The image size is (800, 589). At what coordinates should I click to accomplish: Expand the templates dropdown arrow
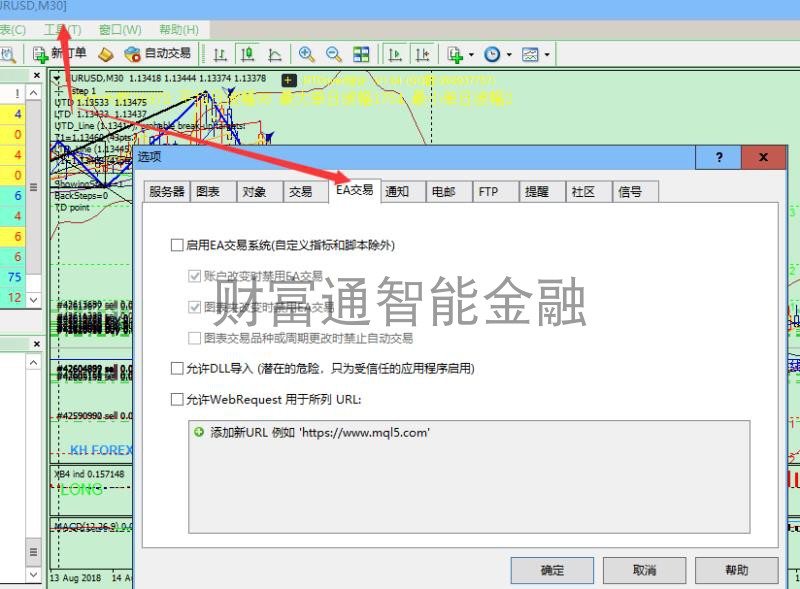[547, 54]
